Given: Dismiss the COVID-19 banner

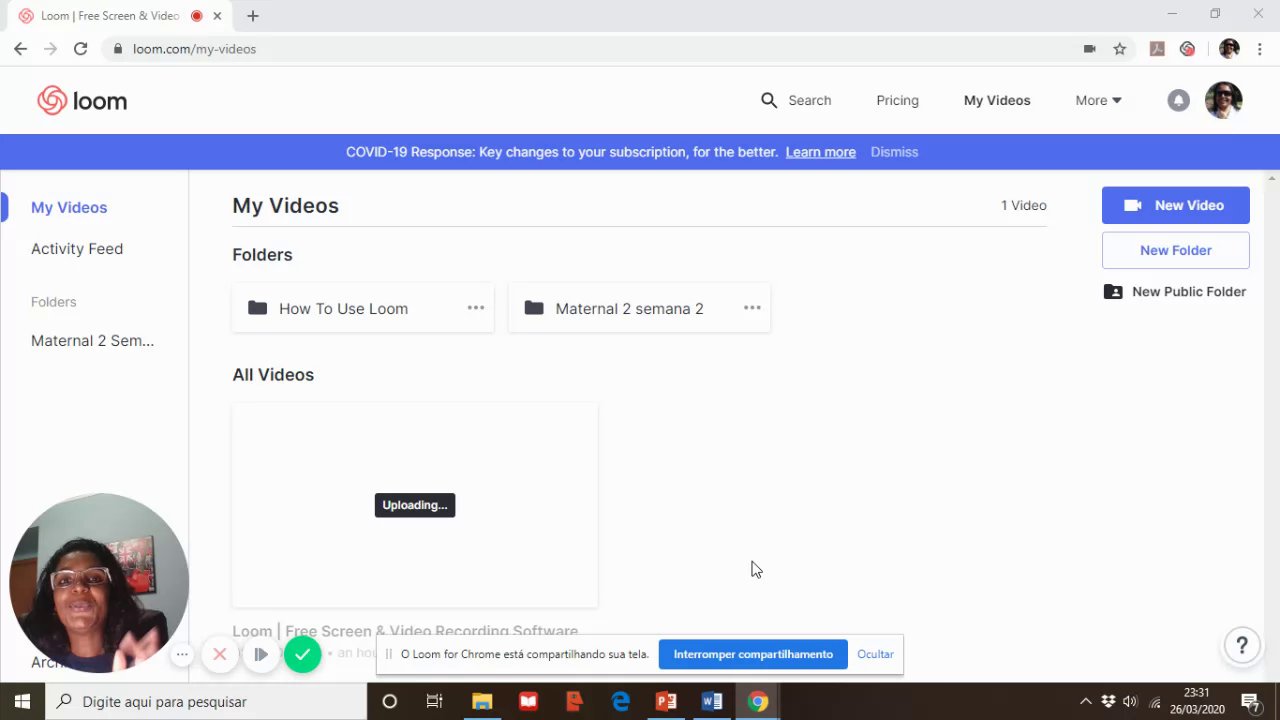Looking at the screenshot, I should coord(894,152).
